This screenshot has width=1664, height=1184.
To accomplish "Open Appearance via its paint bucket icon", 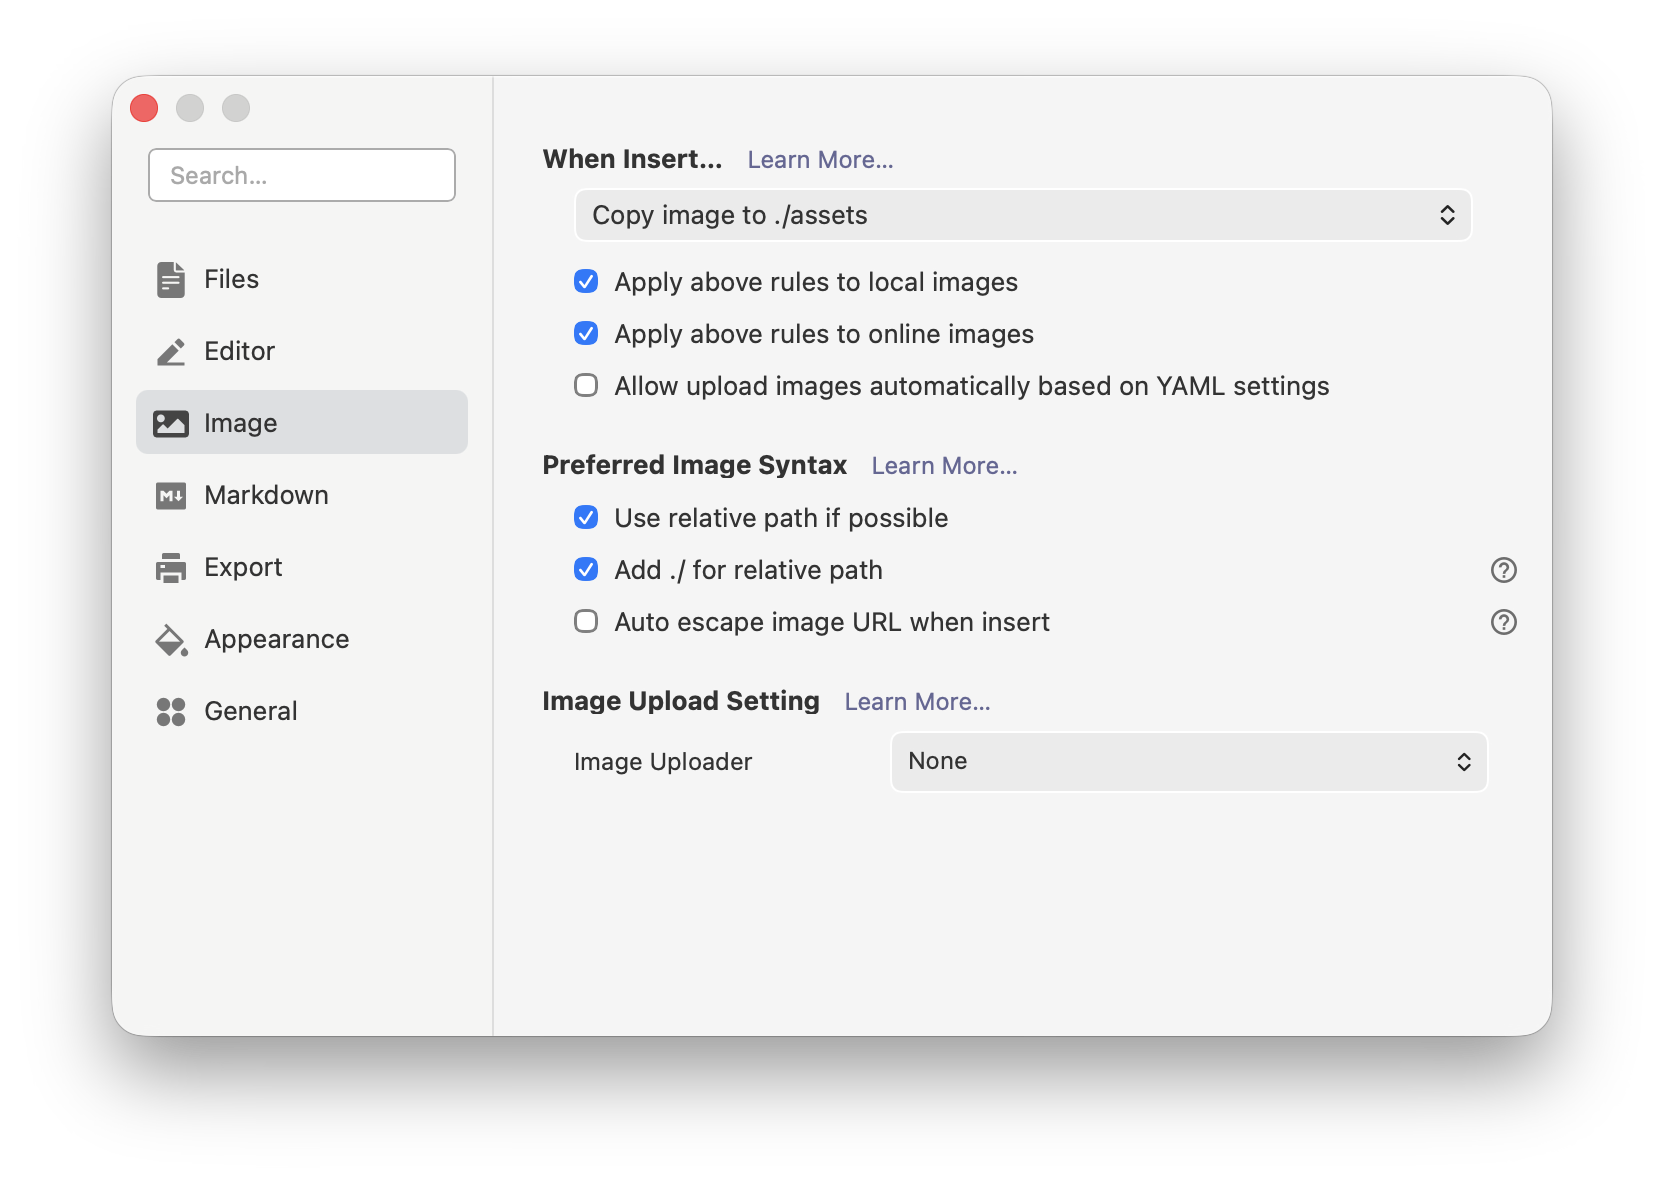I will click(x=171, y=639).
